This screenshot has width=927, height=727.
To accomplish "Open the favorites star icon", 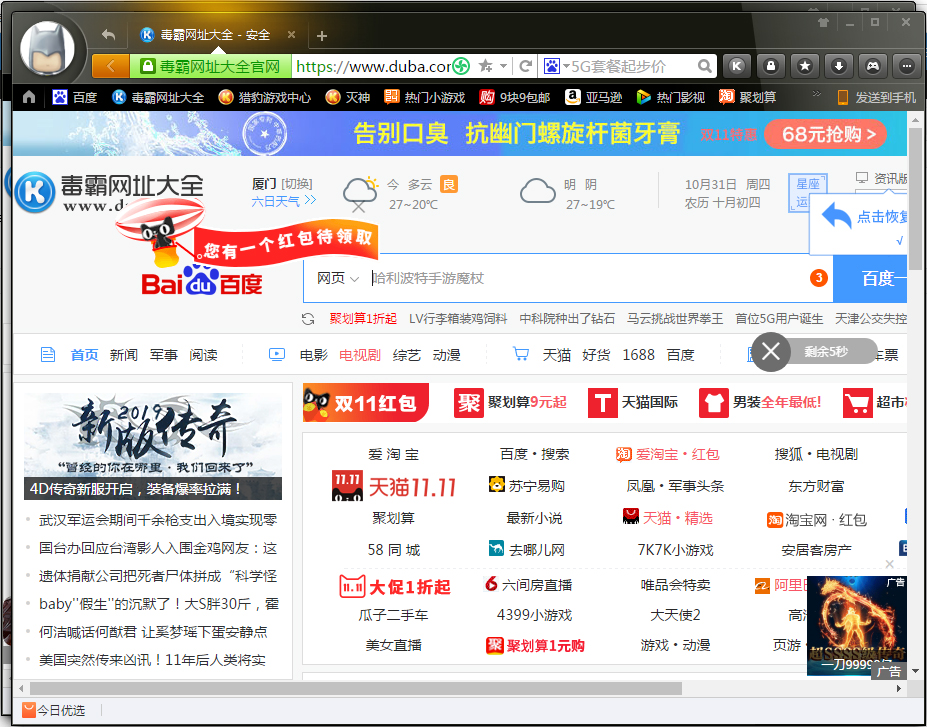I will click(x=805, y=64).
